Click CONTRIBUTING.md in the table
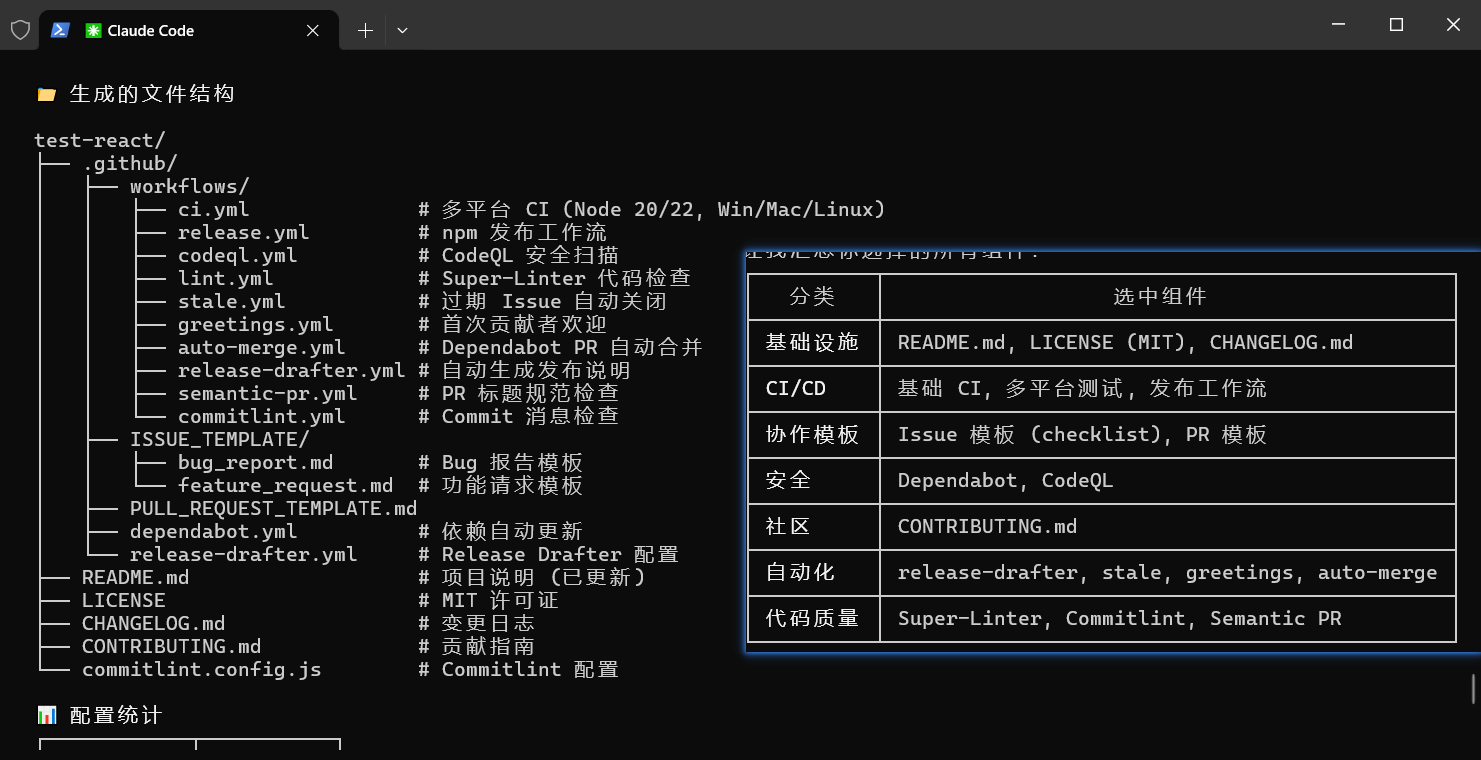The width and height of the screenshot is (1481, 760). 986,527
